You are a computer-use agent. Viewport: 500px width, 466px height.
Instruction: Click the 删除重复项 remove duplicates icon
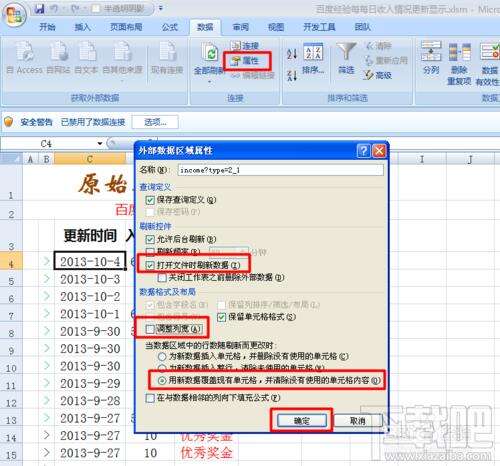459,52
